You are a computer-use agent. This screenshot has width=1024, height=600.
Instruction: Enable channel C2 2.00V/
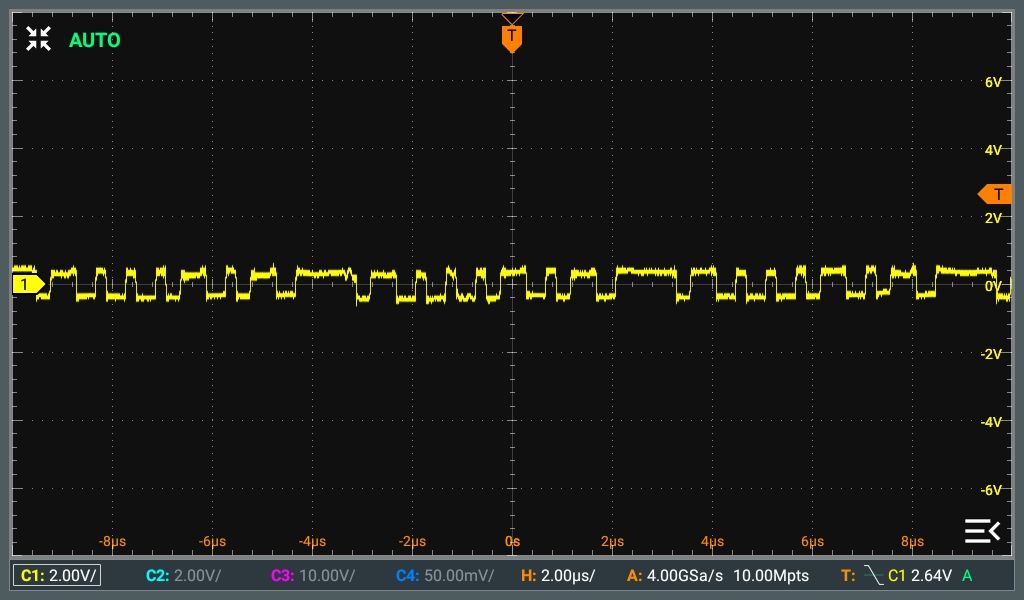coord(184,575)
